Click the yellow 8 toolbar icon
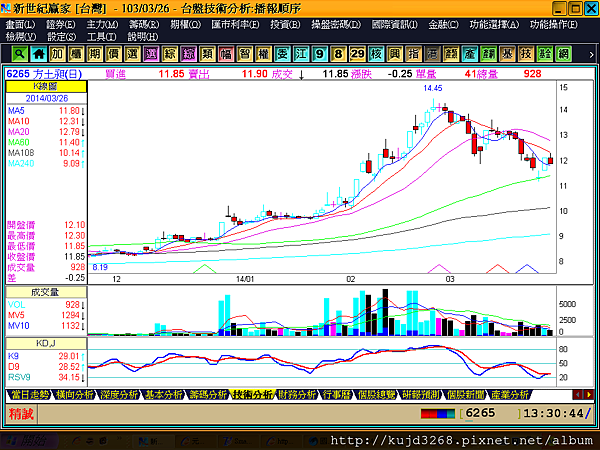Viewport: 600px width, 450px height. (338, 54)
